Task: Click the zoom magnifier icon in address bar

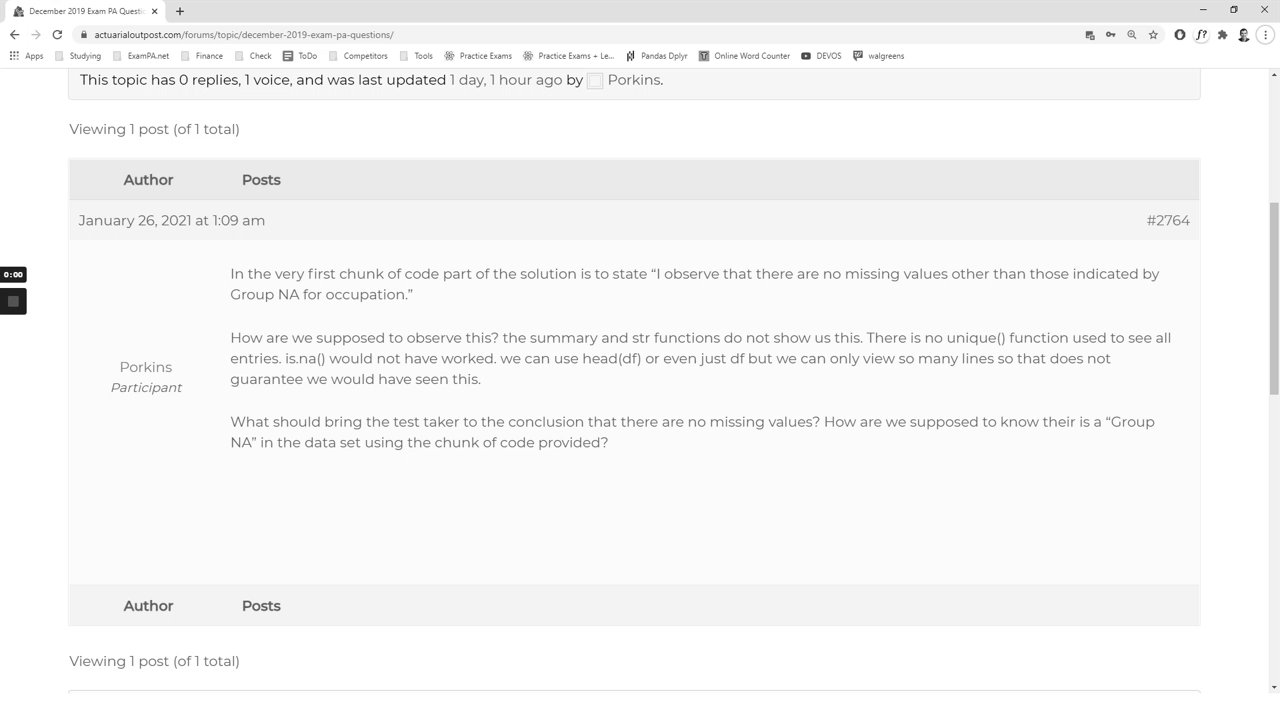Action: [1132, 34]
